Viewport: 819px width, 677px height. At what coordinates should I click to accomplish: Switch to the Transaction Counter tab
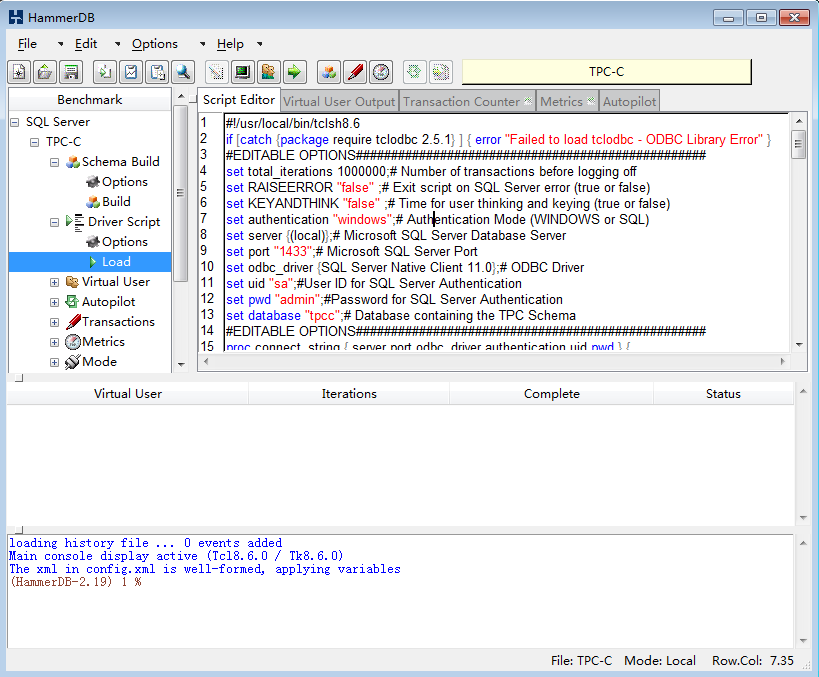467,101
